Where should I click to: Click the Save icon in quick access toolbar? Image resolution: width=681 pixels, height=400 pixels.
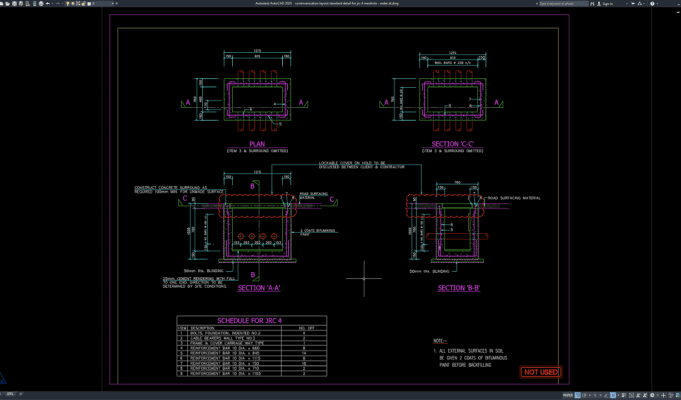pyautogui.click(x=14, y=3)
